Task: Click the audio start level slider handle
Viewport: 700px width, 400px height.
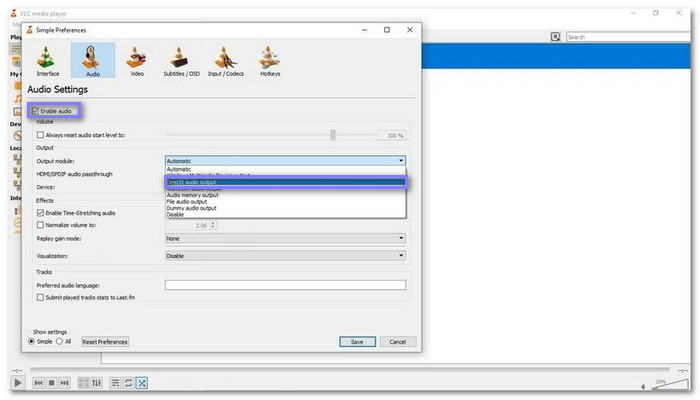Action: point(333,135)
